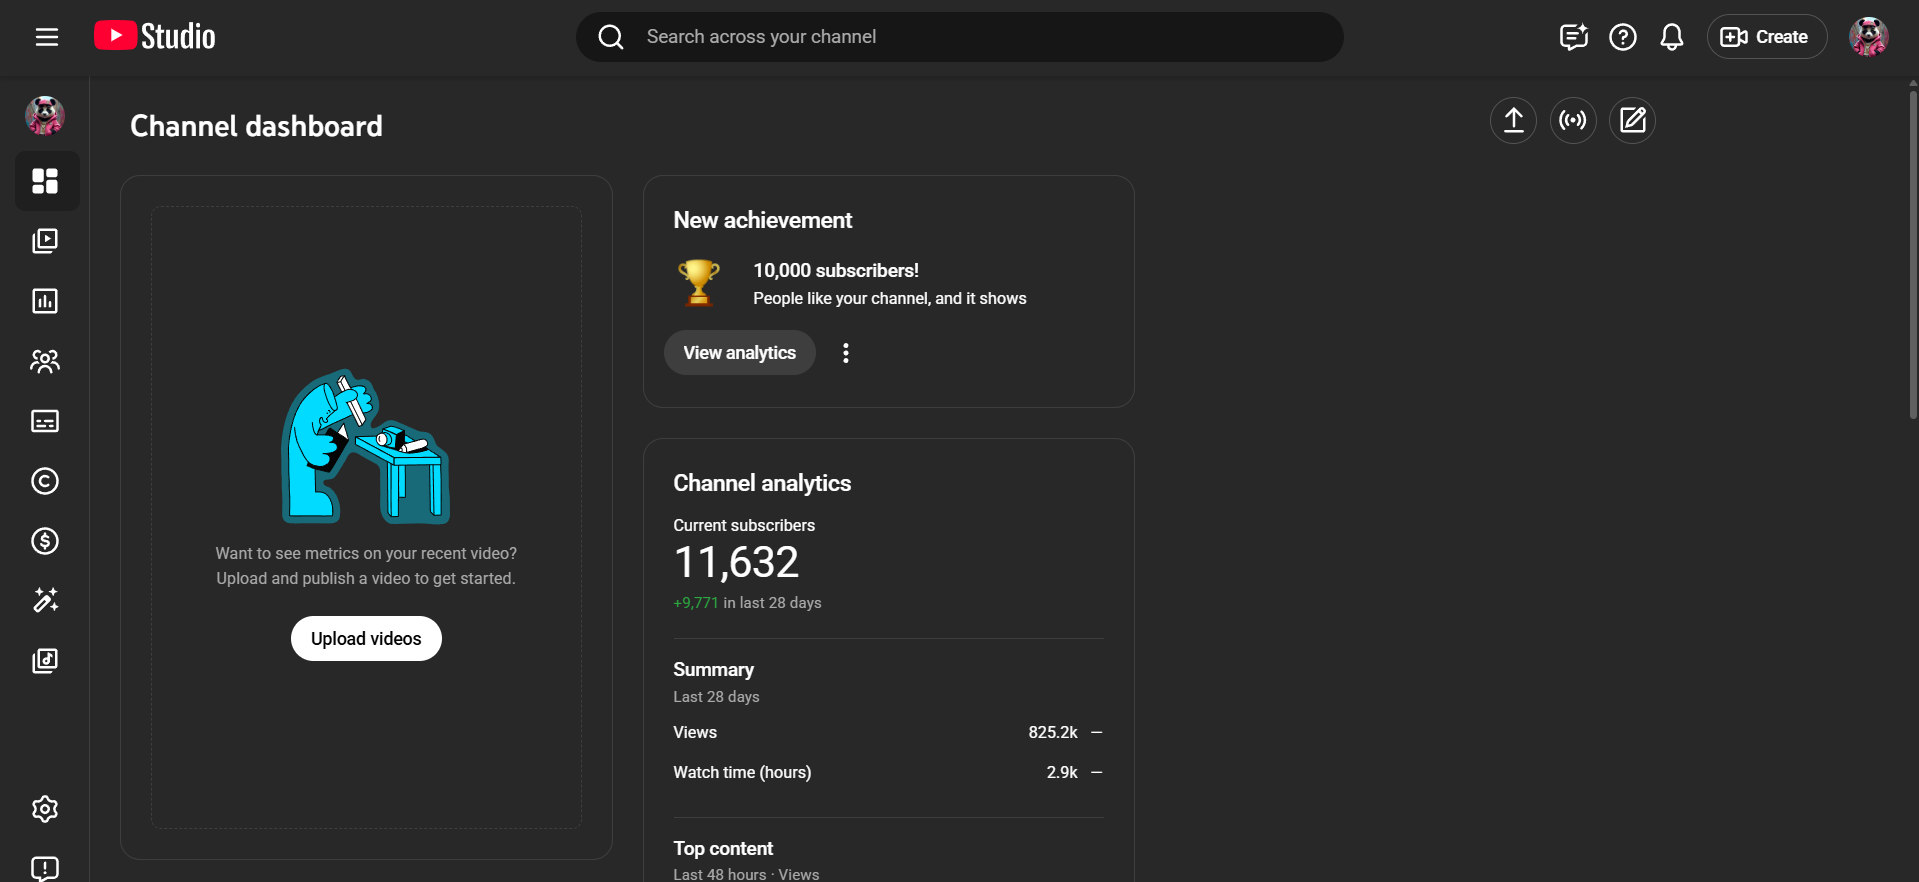Open the Earn monetization section
The image size is (1919, 882).
pyautogui.click(x=45, y=541)
